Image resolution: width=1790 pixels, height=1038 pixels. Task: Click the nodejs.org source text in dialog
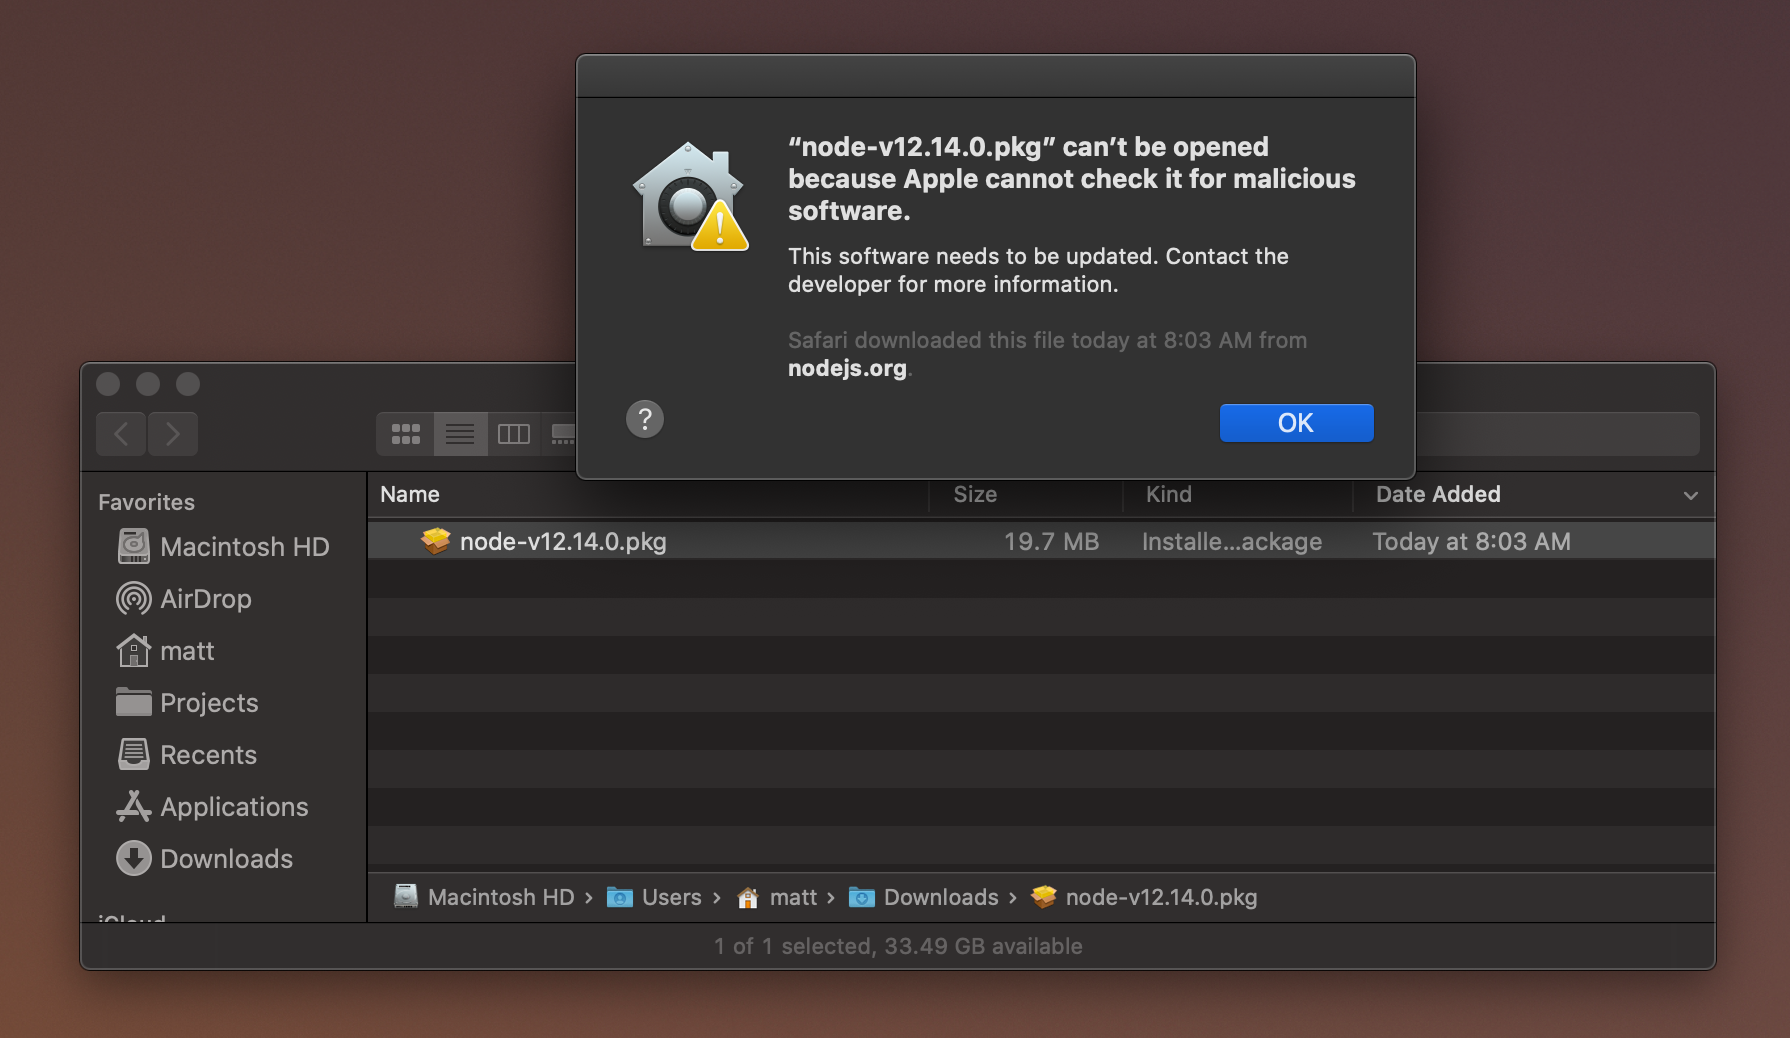click(x=847, y=368)
